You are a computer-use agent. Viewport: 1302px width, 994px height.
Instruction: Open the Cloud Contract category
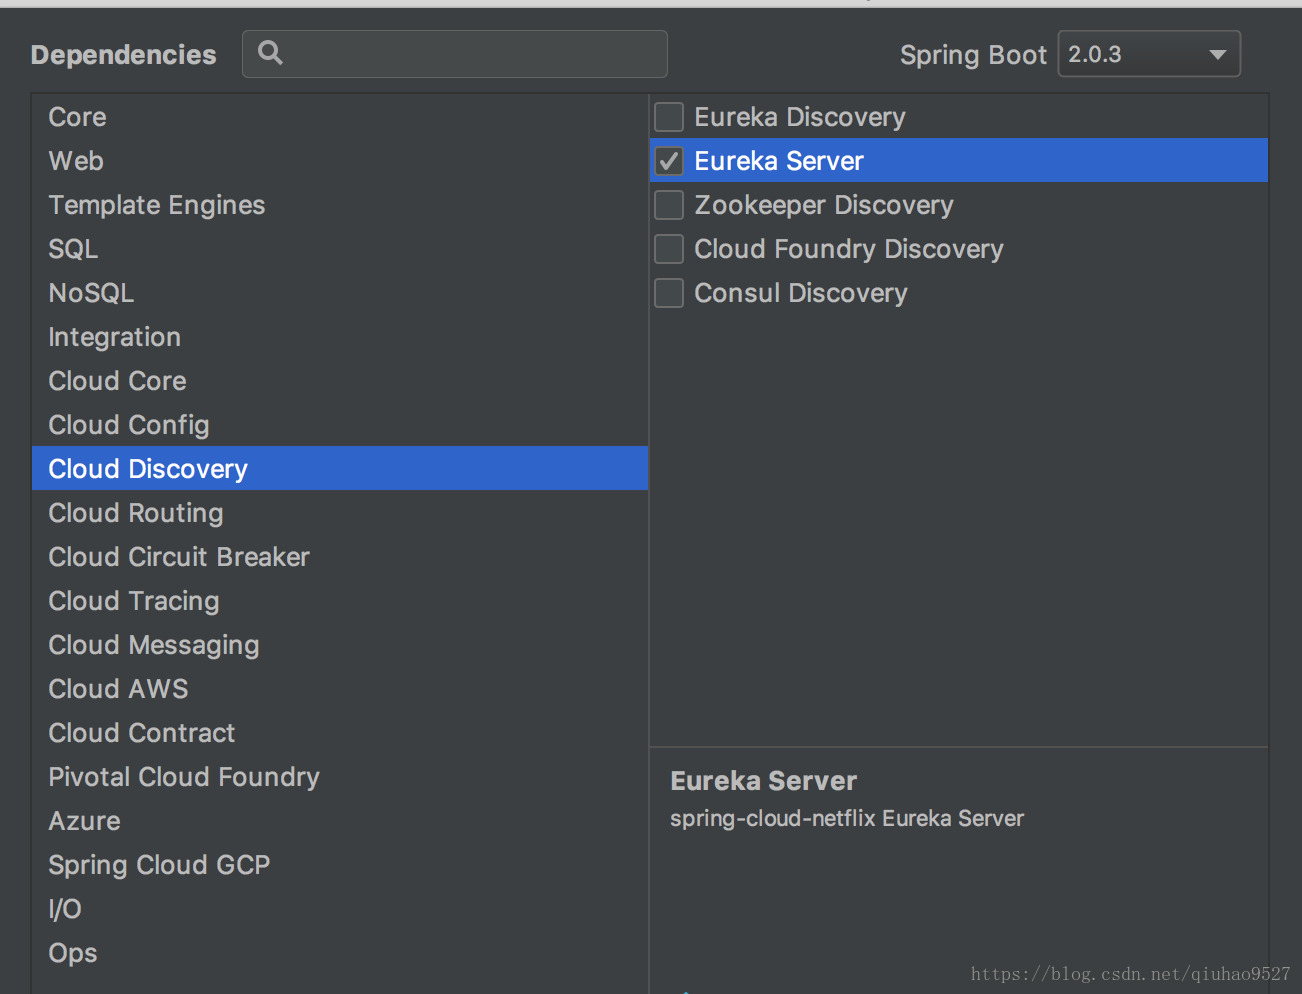[x=340, y=733]
